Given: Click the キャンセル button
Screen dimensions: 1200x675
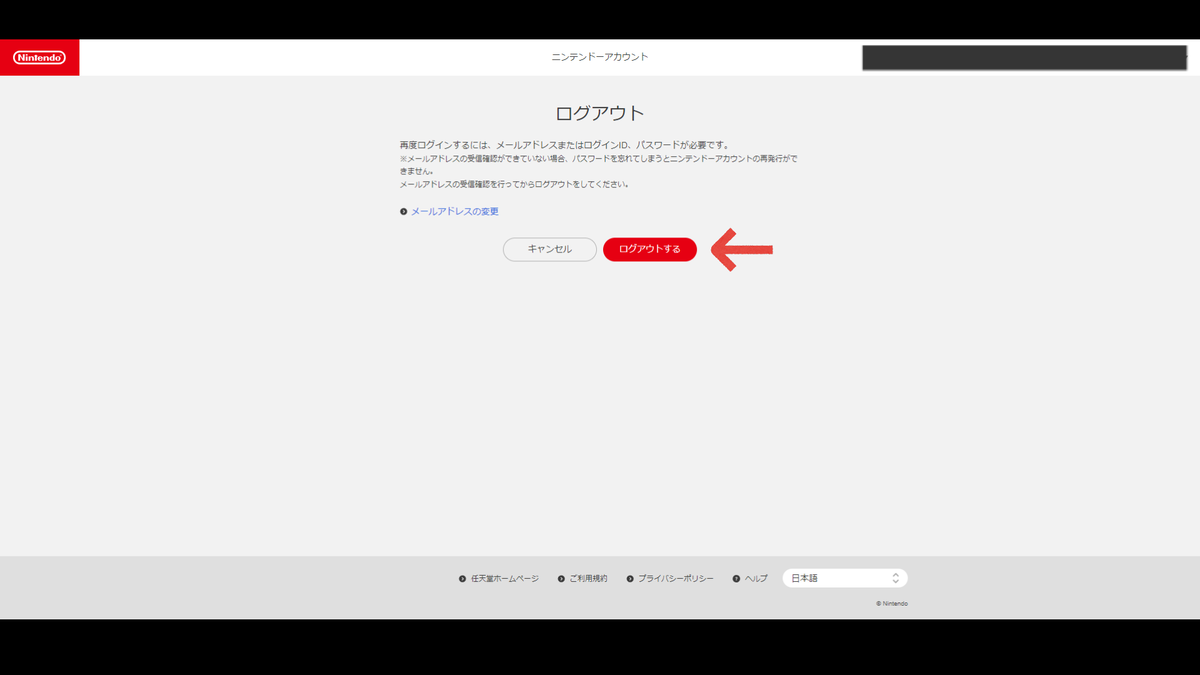Looking at the screenshot, I should click(550, 249).
